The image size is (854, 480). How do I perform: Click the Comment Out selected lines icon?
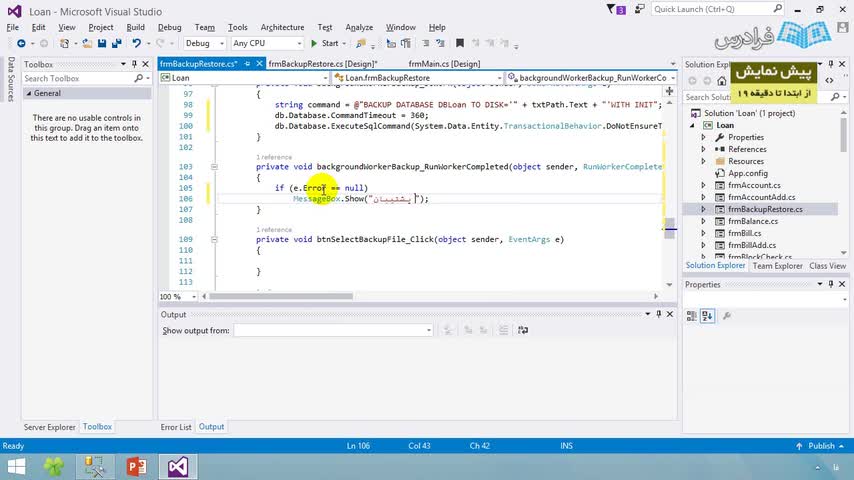pyautogui.click(x=425, y=43)
